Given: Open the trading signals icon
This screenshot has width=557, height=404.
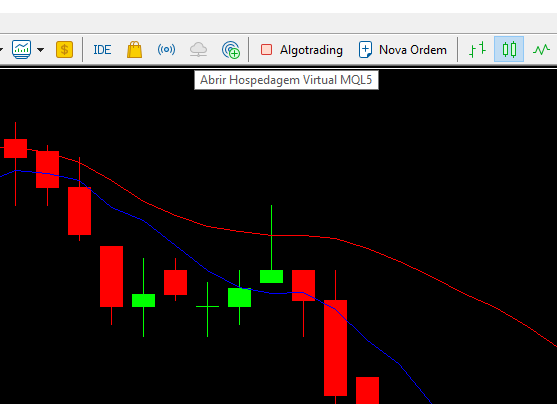Looking at the screenshot, I should tap(166, 49).
